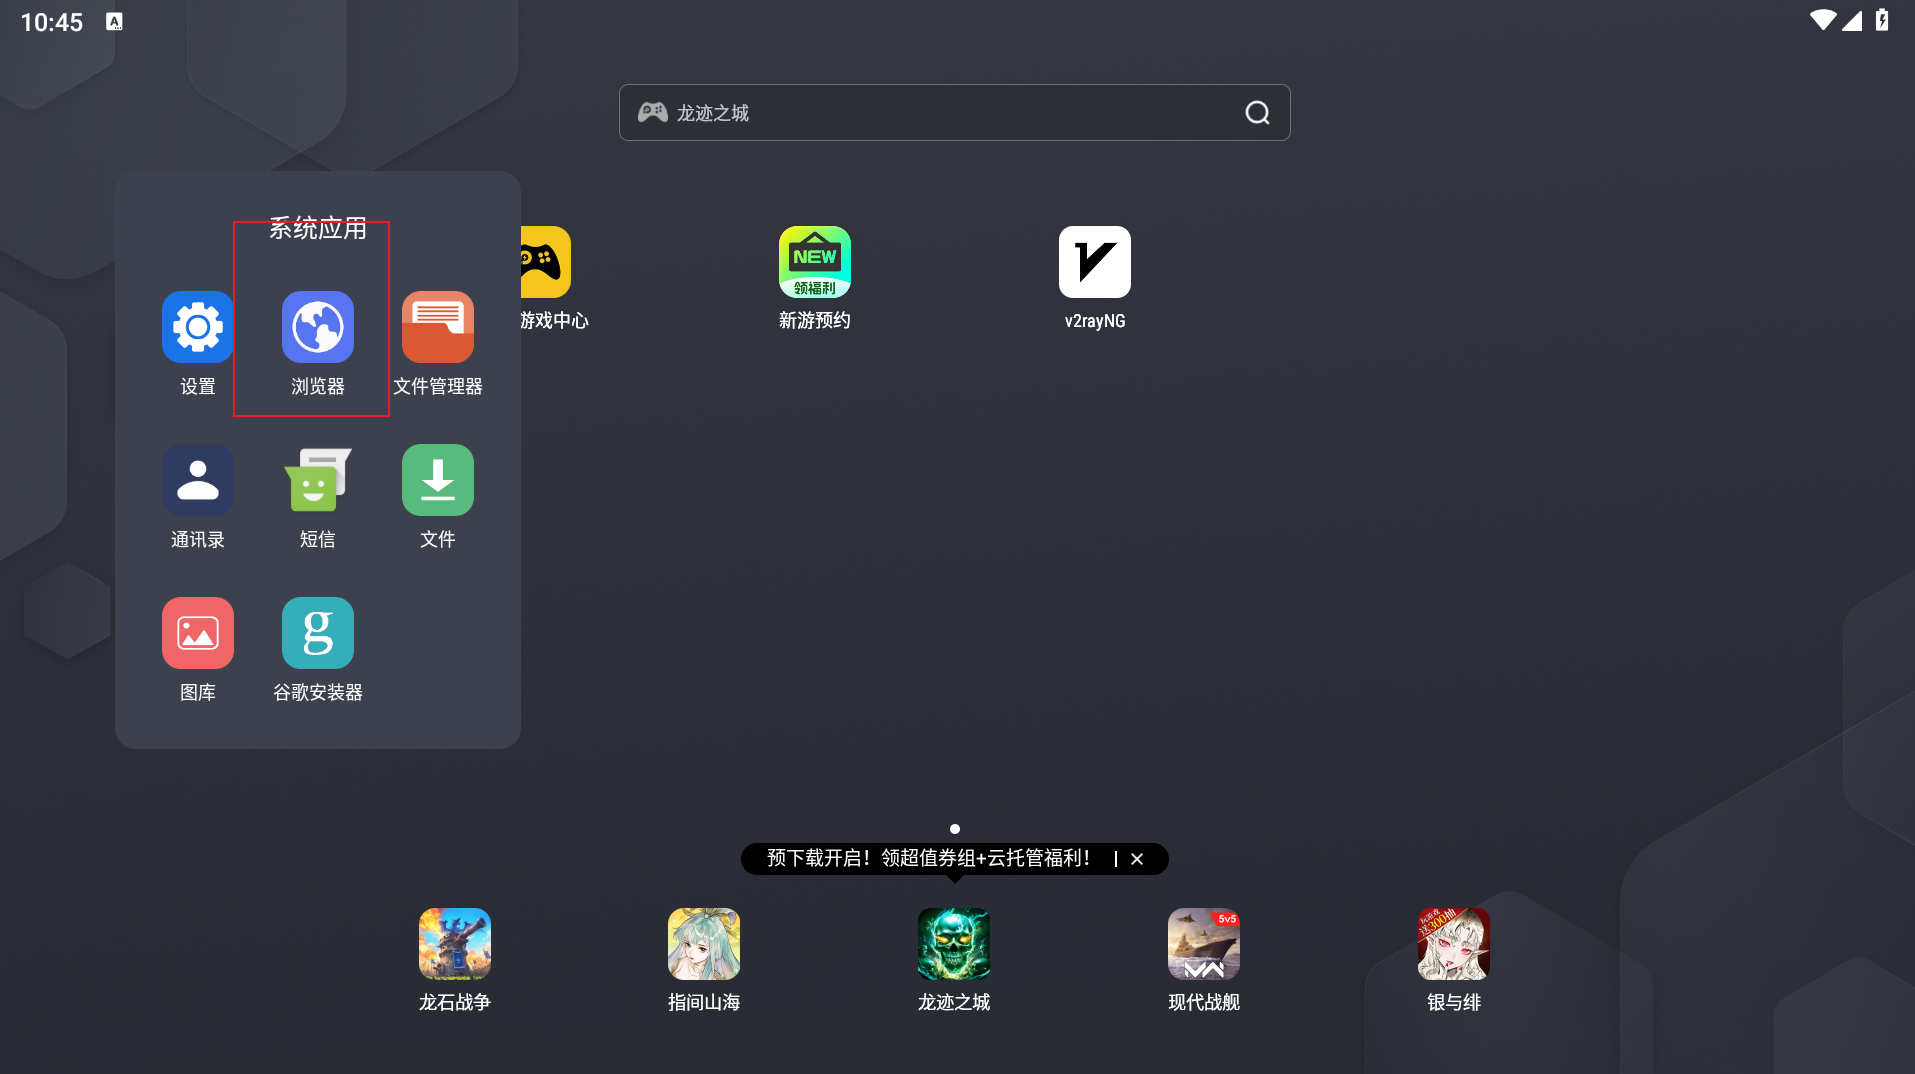This screenshot has height=1074, width=1915.
Task: Launch the 银与绯 game
Action: [x=1454, y=944]
